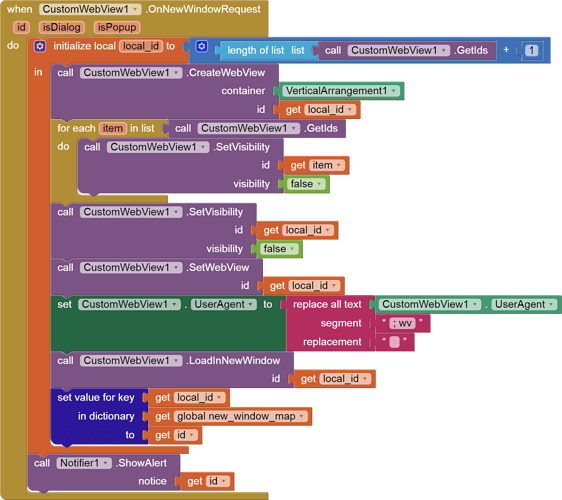Click the number 1 value block
Image resolution: width=562 pixels, height=500 pixels.
click(x=532, y=51)
